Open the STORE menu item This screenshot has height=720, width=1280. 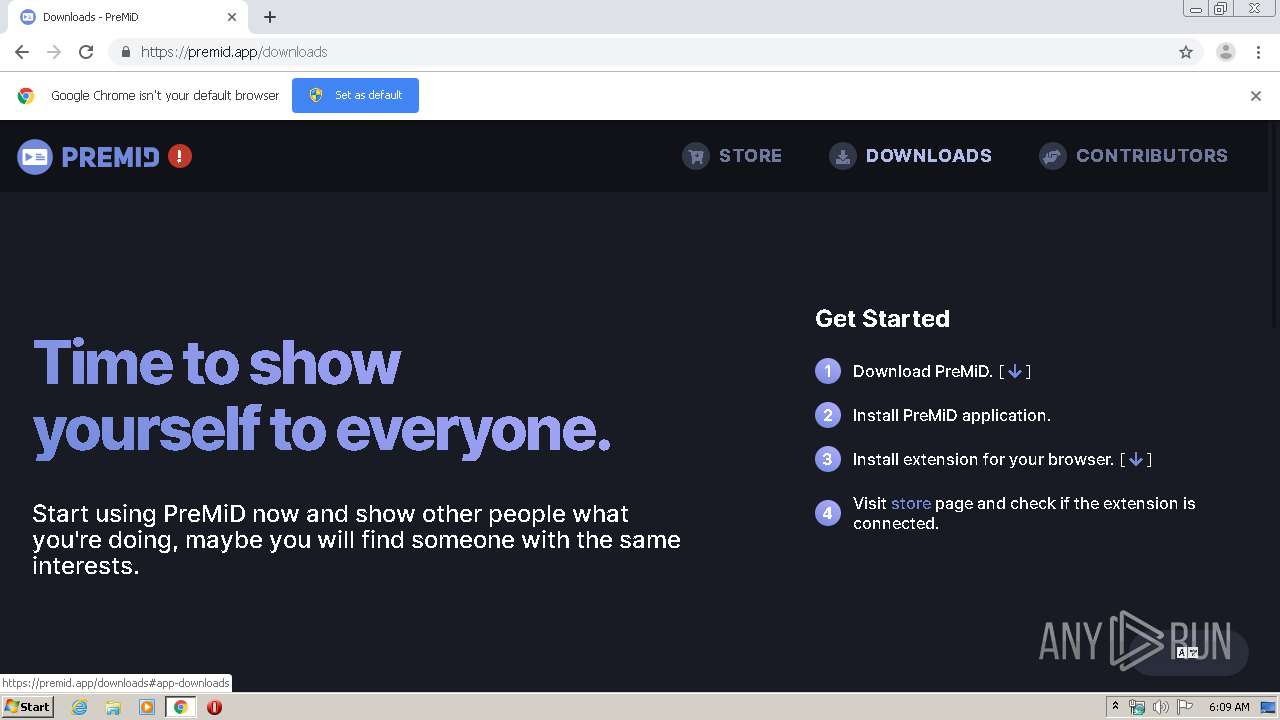coord(750,156)
